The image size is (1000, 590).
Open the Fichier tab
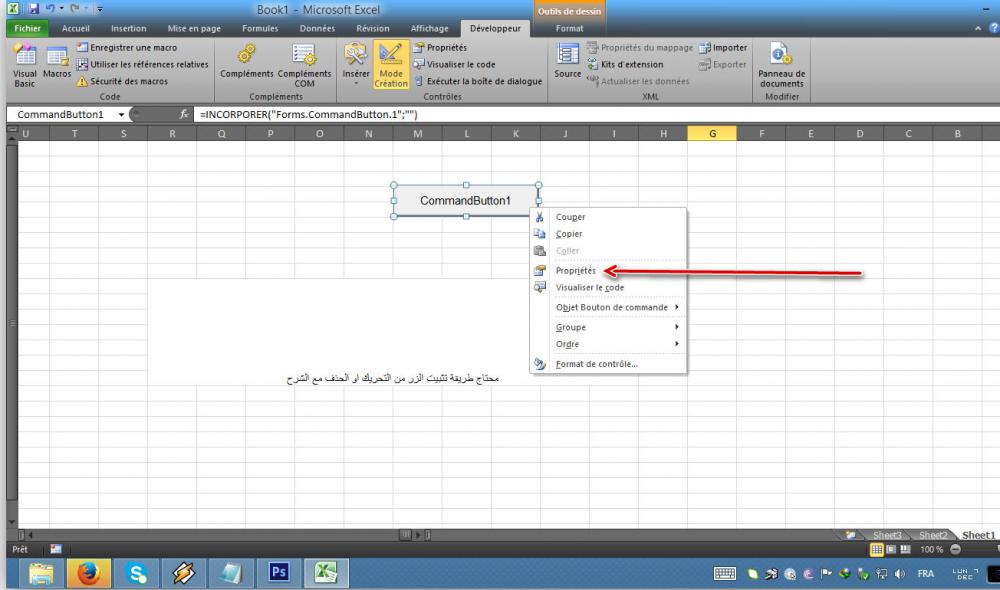coord(27,28)
